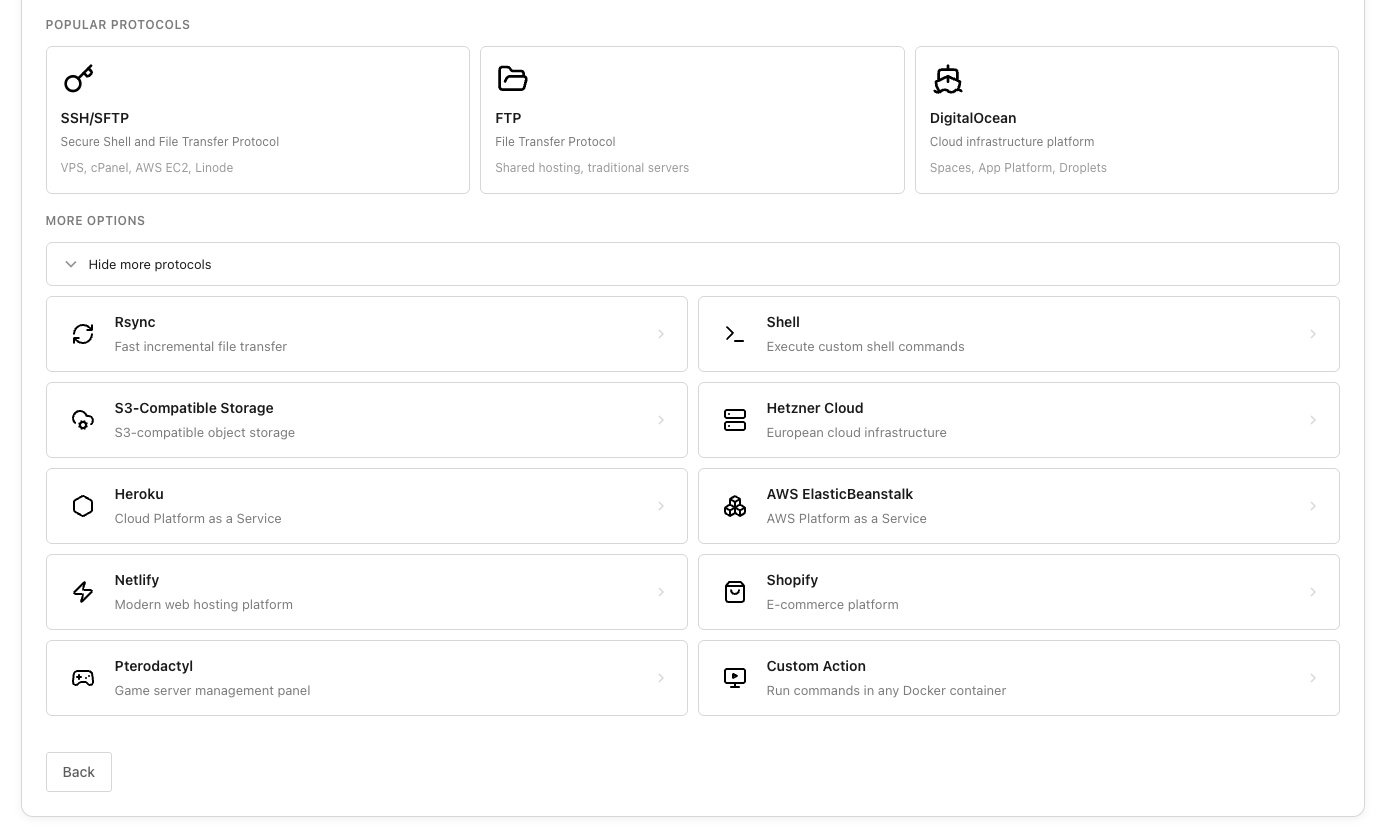Click the Shell terminal prompt icon
Screen dimensions: 1400x835
pyautogui.click(x=735, y=333)
